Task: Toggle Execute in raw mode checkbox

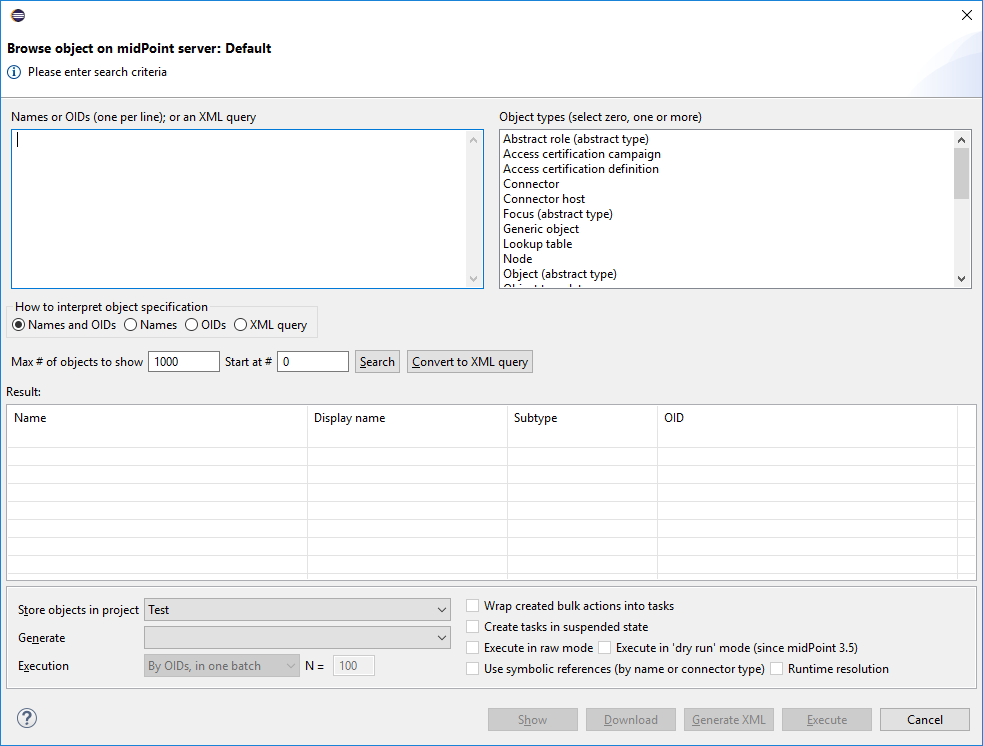Action: click(473, 648)
